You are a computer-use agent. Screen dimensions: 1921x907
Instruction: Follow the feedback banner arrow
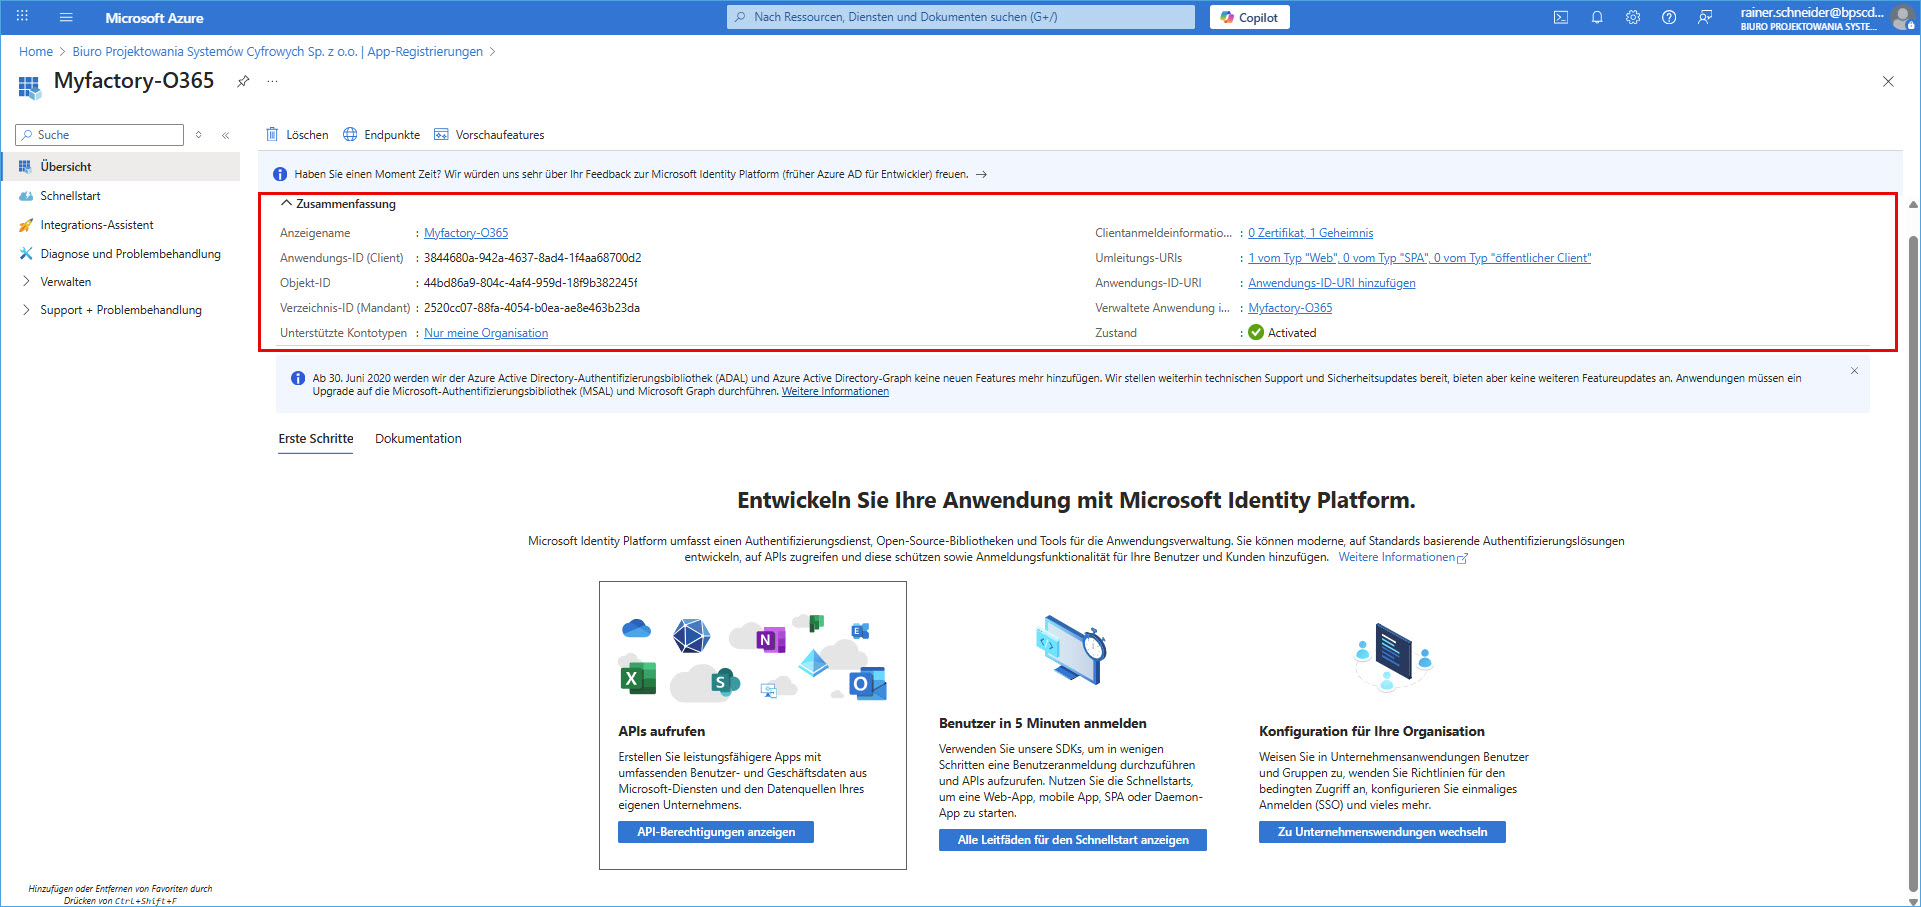pyautogui.click(x=982, y=174)
